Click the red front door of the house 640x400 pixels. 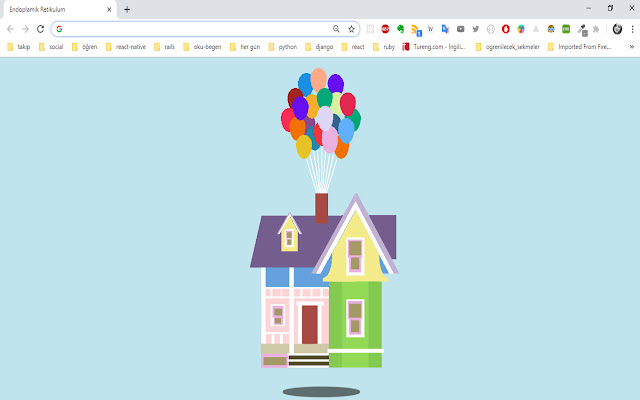point(310,324)
